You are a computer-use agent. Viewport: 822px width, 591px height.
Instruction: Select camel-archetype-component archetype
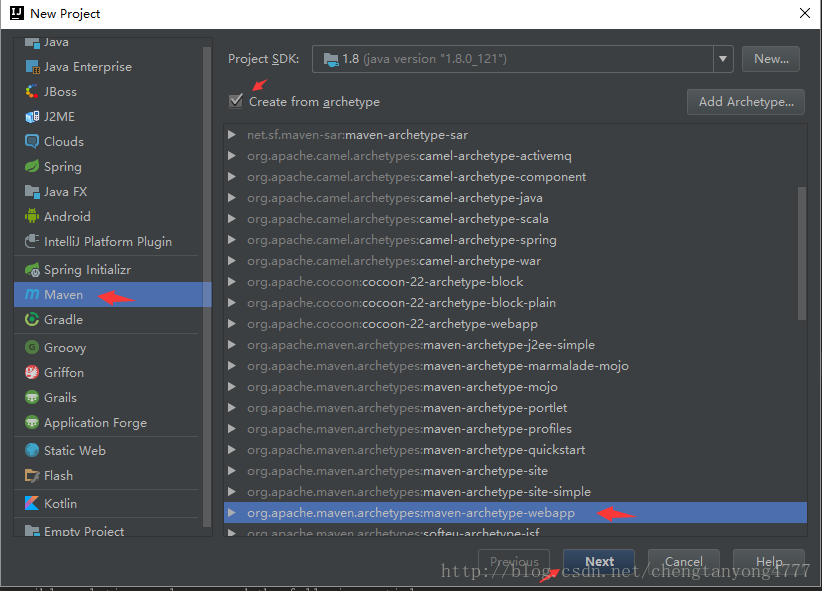515,177
